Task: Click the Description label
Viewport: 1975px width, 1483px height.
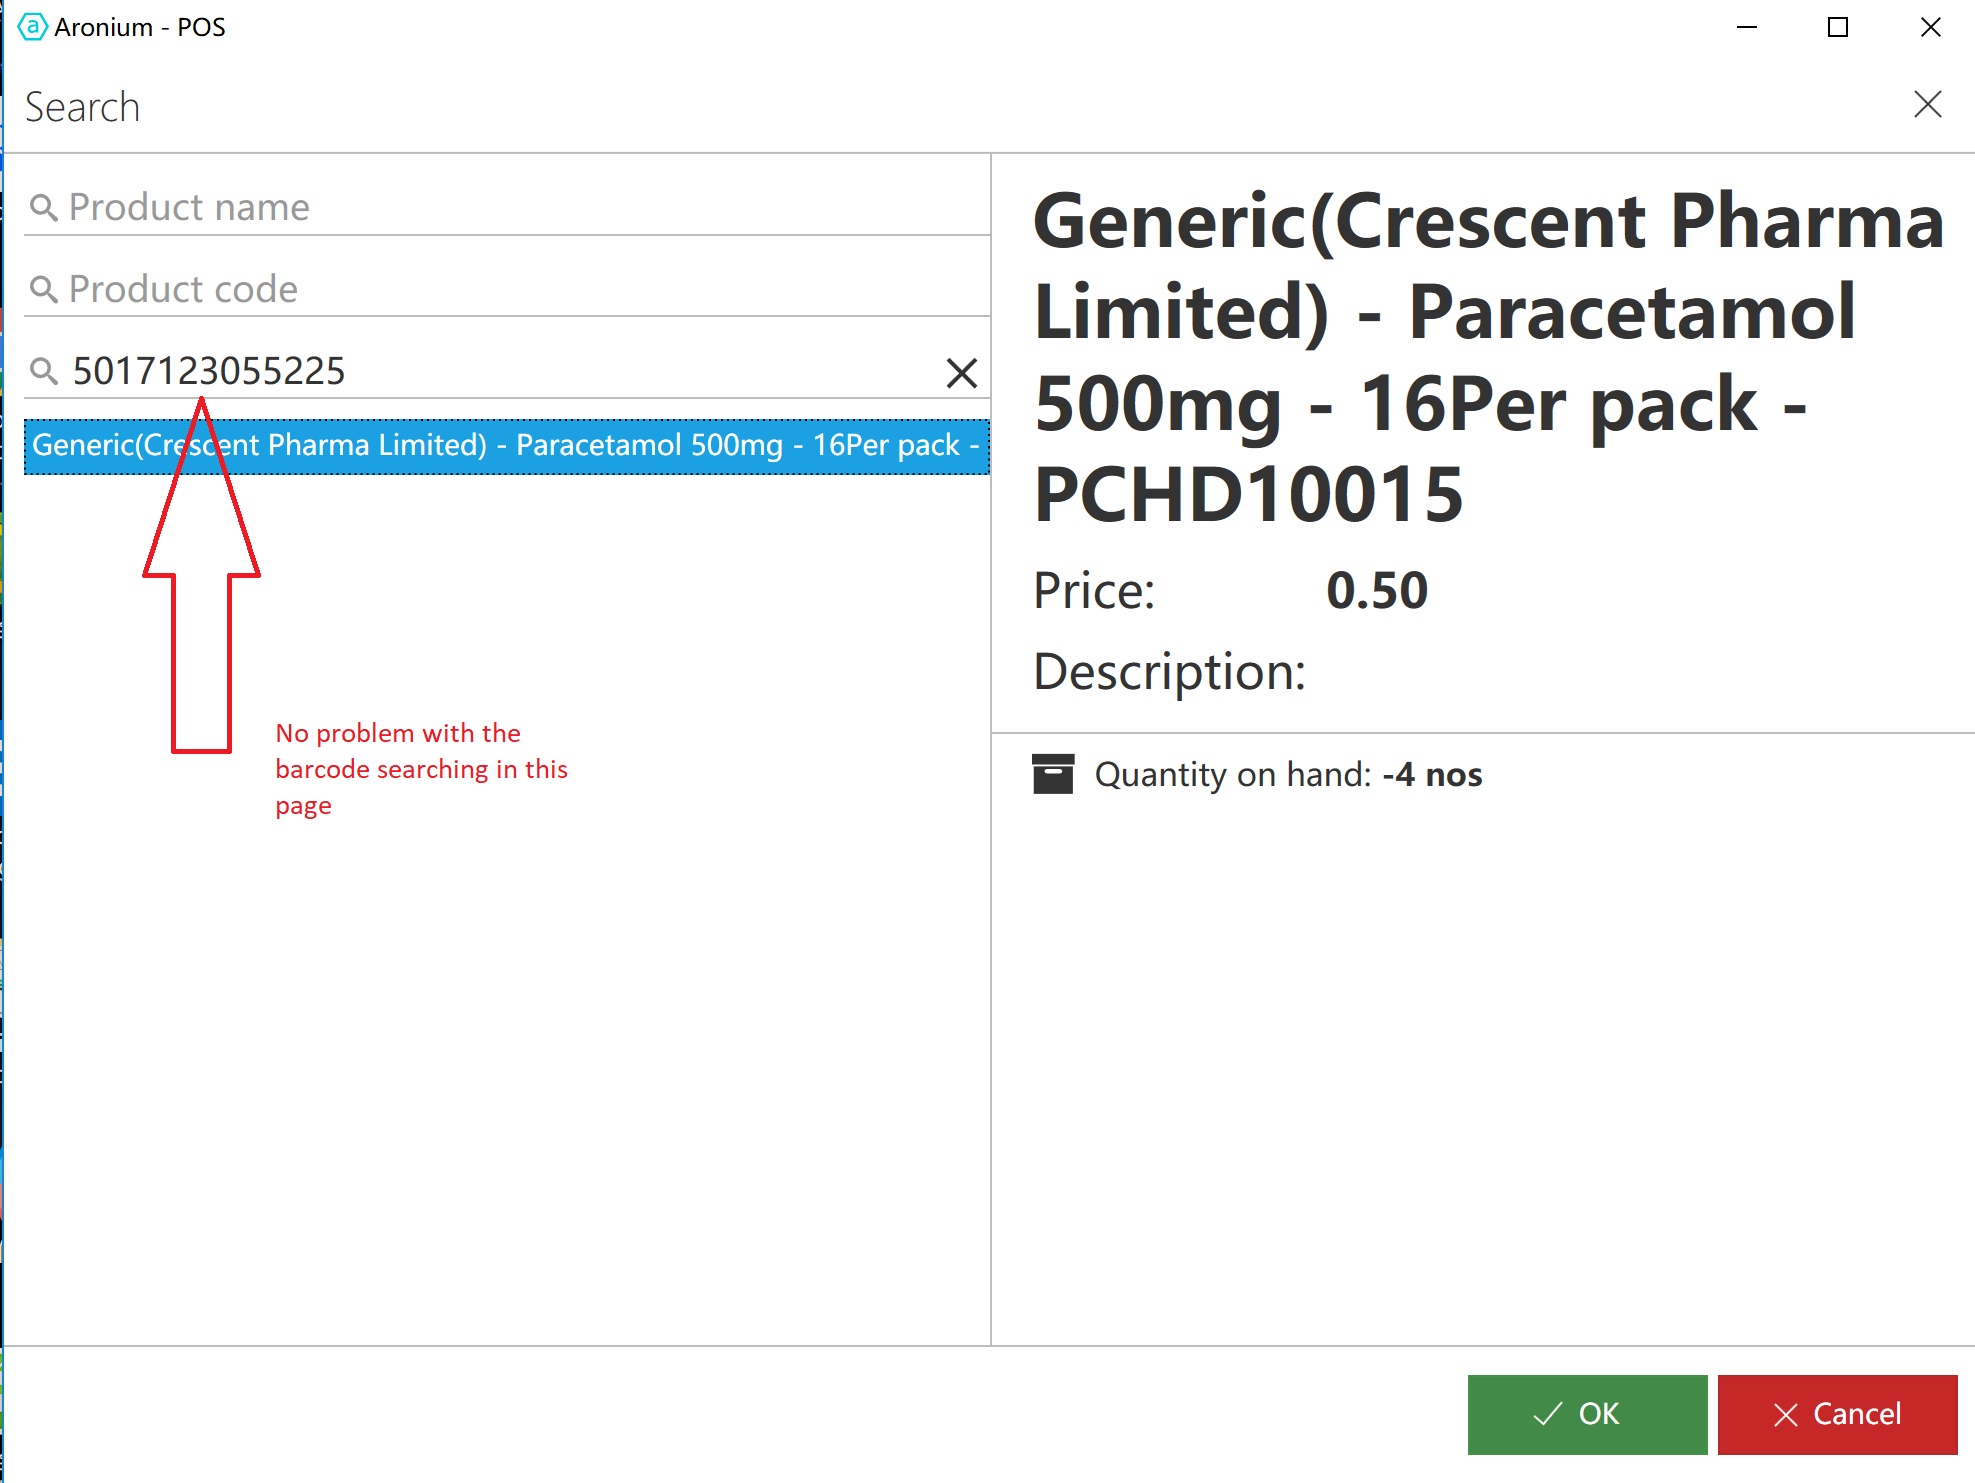Action: coord(1169,672)
